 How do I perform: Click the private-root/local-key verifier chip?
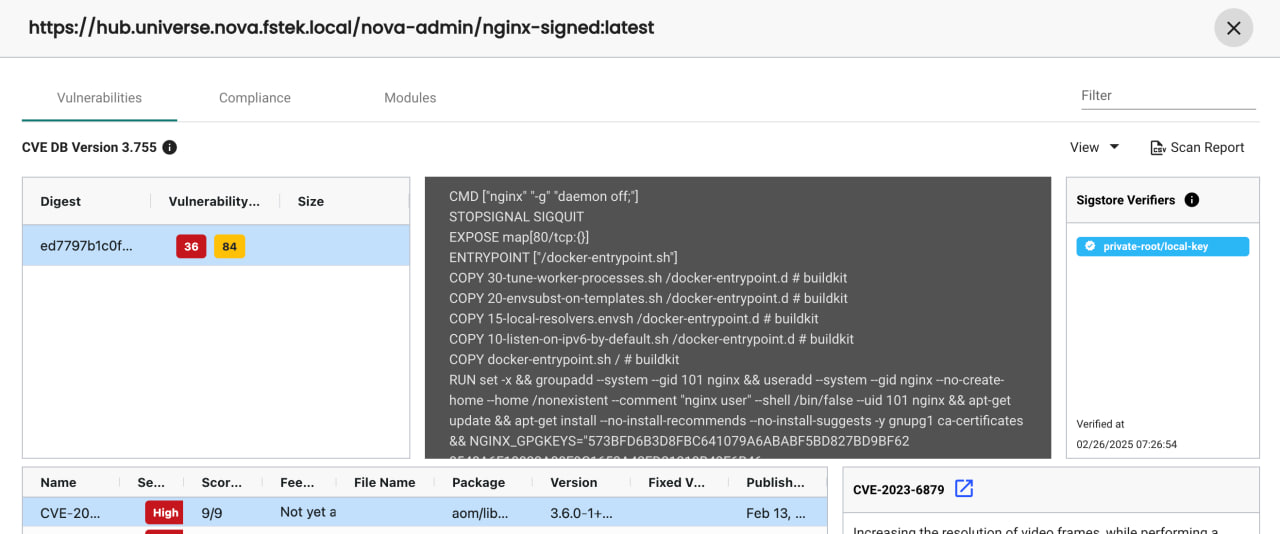(1162, 246)
